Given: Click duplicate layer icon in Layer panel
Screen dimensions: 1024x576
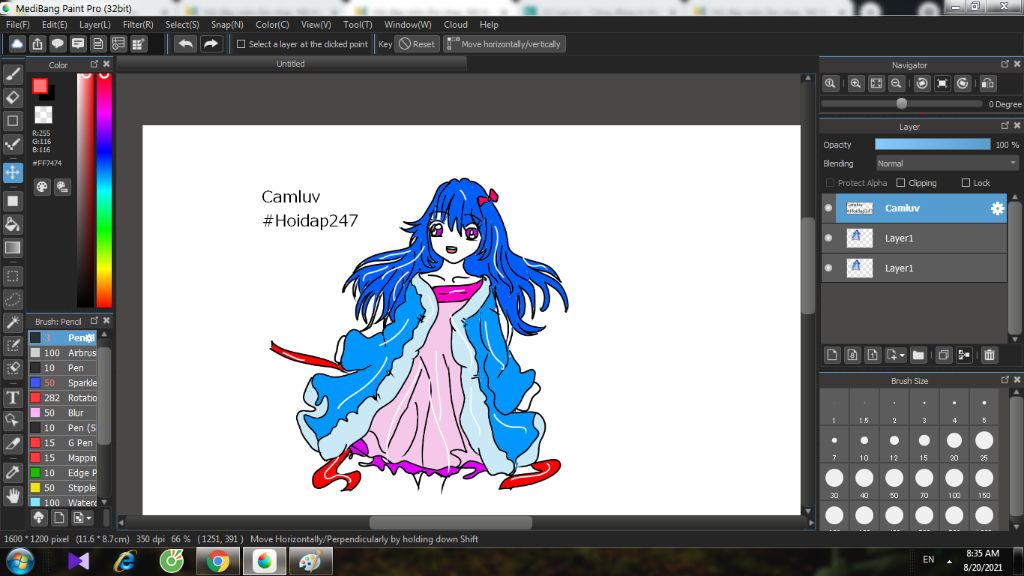Looking at the screenshot, I should (x=943, y=355).
